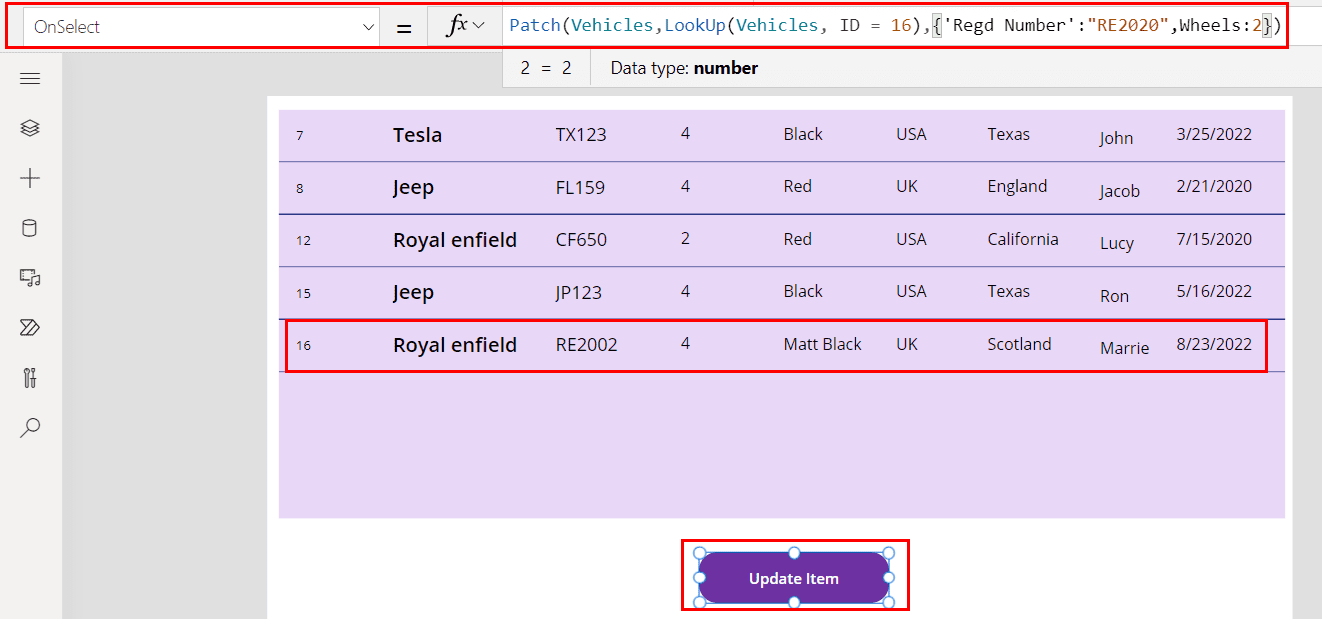Open the Power Automate pane
The image size is (1322, 619).
[30, 328]
